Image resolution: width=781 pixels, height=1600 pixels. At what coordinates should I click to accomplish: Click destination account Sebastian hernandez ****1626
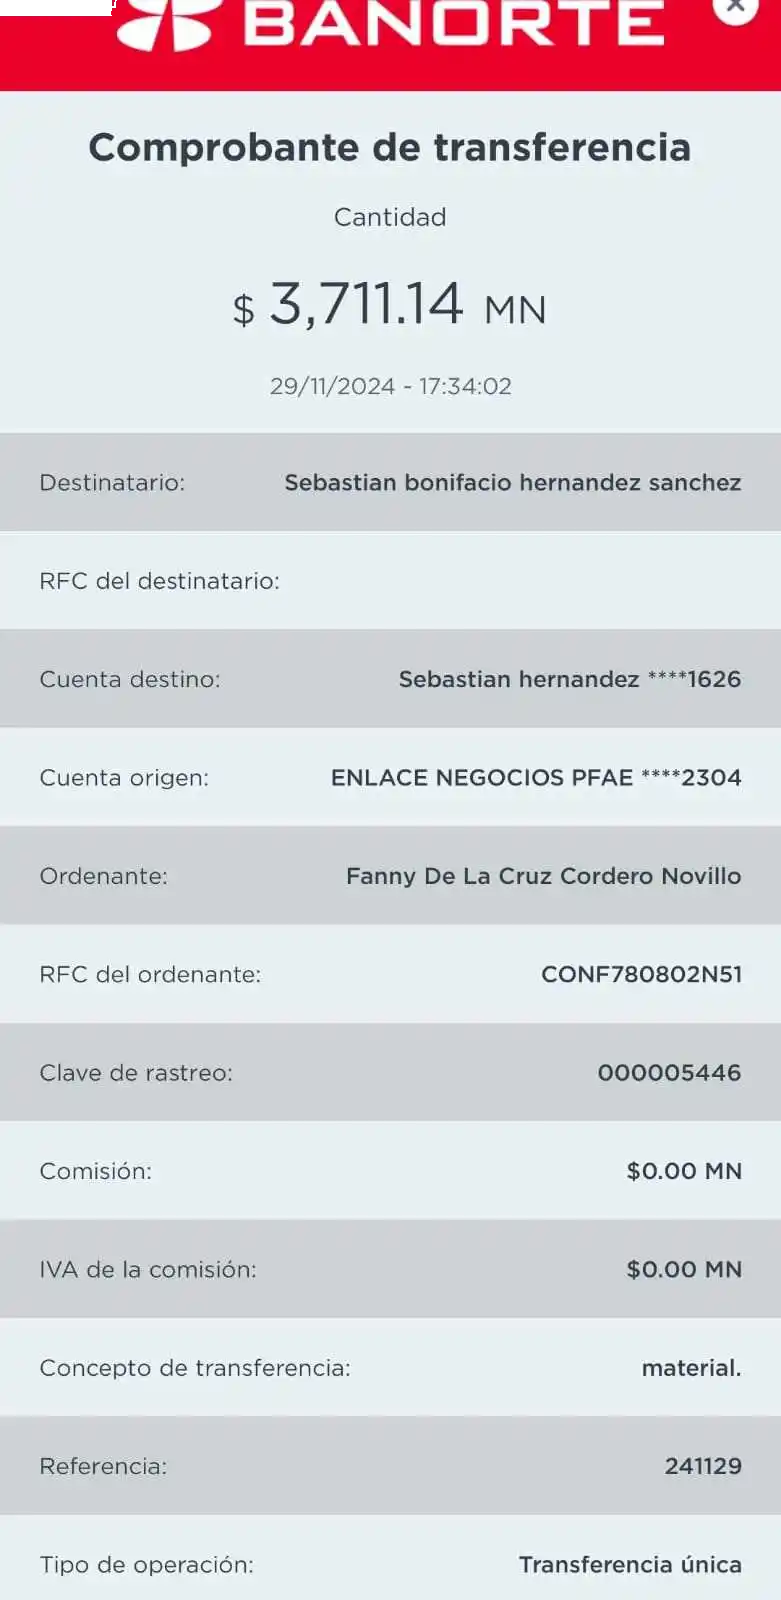click(569, 679)
